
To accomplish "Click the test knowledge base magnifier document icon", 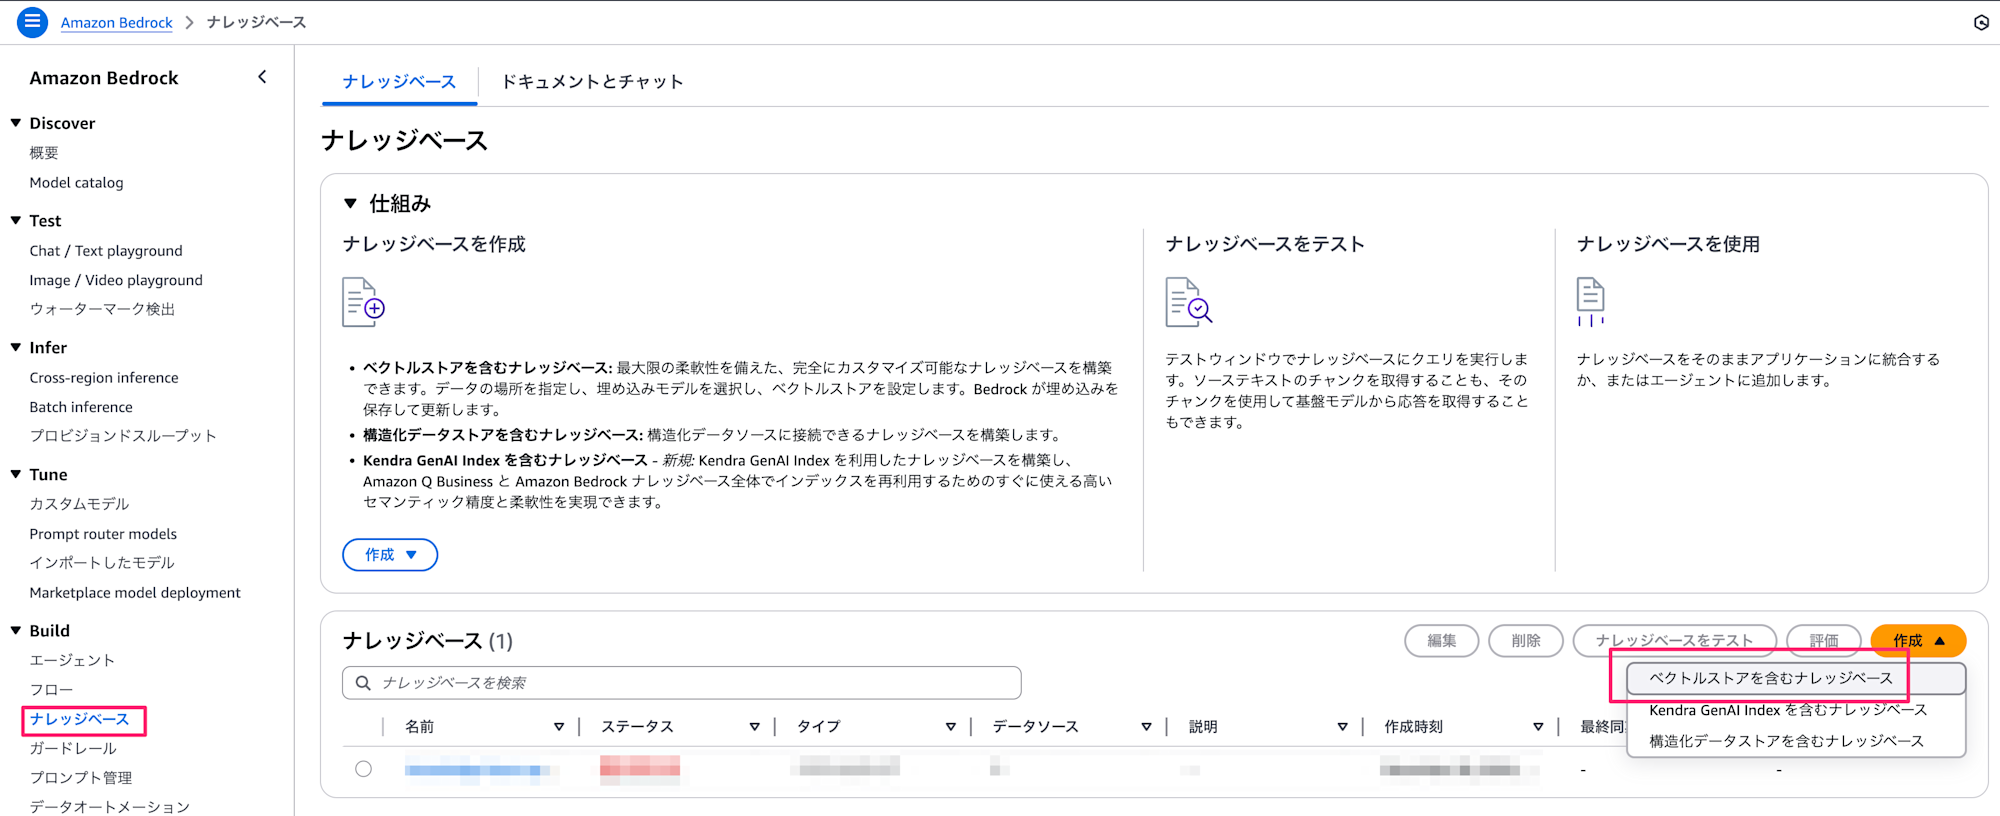I will [x=1188, y=302].
